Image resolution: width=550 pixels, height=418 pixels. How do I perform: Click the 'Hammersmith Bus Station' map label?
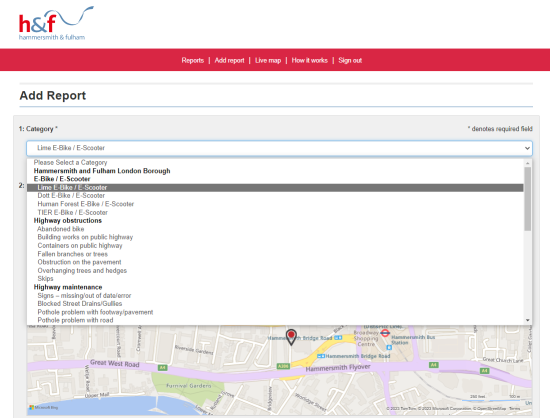point(413,340)
